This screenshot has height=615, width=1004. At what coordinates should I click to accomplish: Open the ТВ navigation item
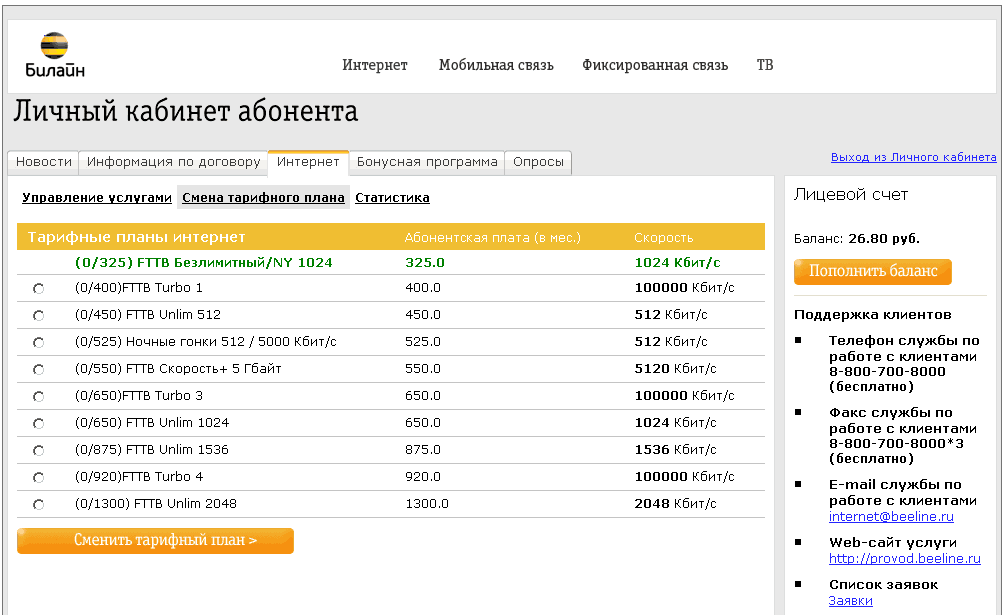click(765, 65)
